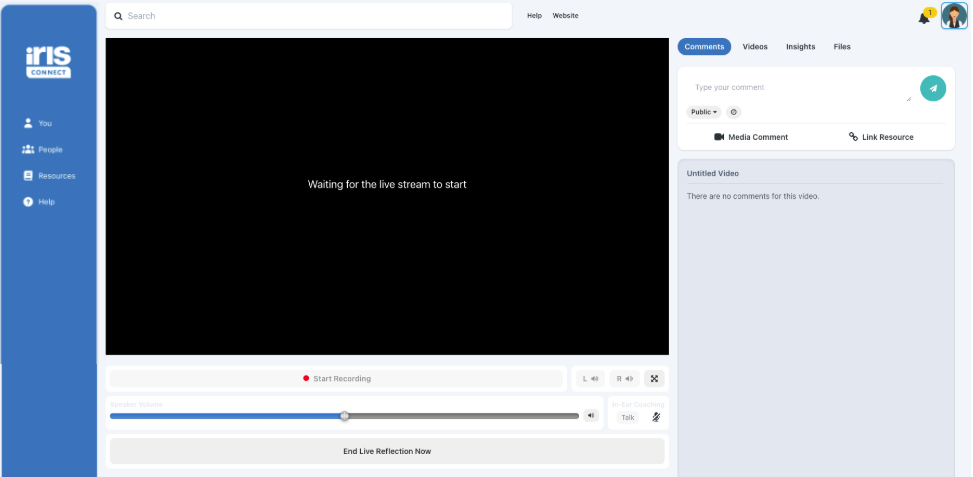Open the Videos tab
This screenshot has height=477, width=973.
[755, 47]
